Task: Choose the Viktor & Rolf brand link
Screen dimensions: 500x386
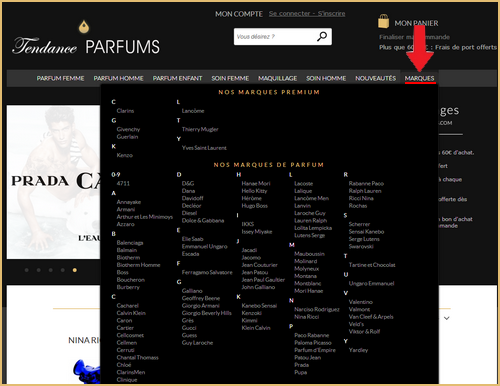Action: click(x=364, y=331)
